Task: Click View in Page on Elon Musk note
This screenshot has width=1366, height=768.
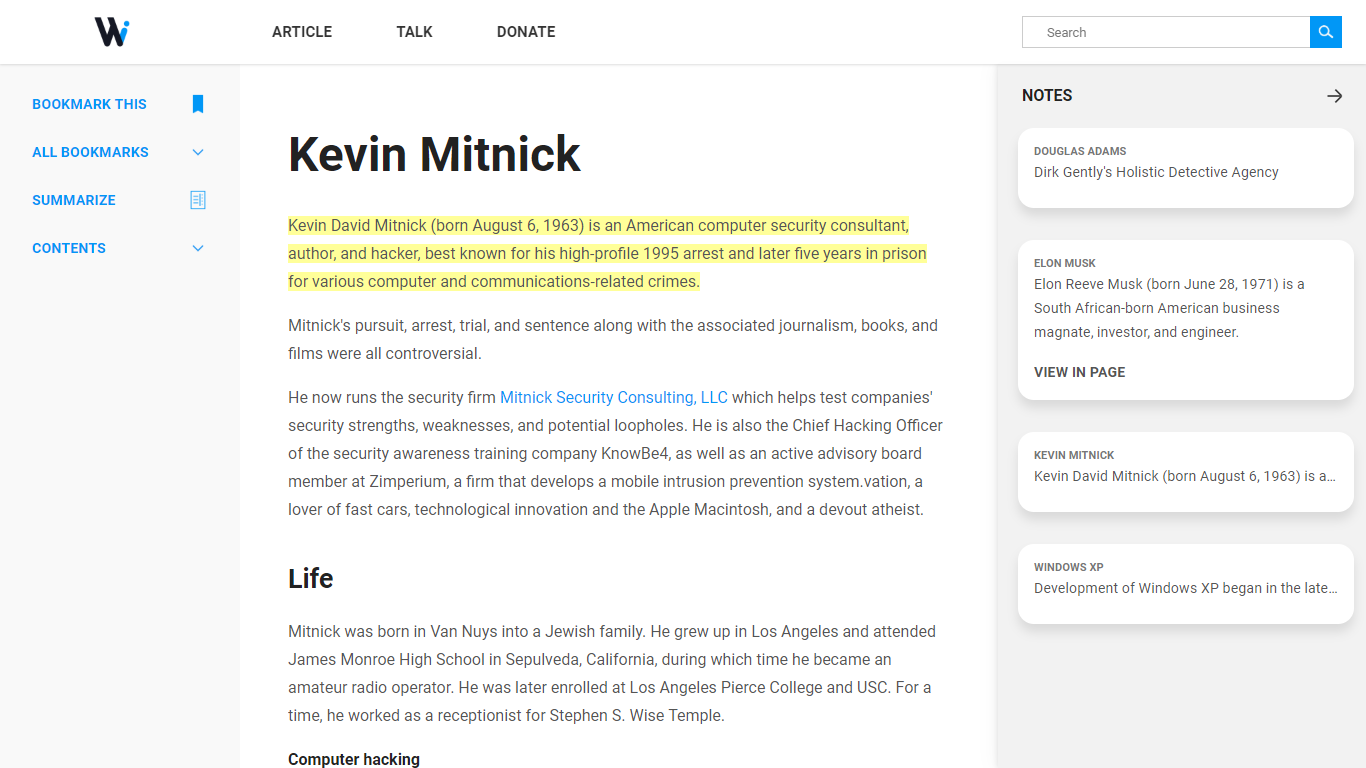Action: pyautogui.click(x=1079, y=372)
